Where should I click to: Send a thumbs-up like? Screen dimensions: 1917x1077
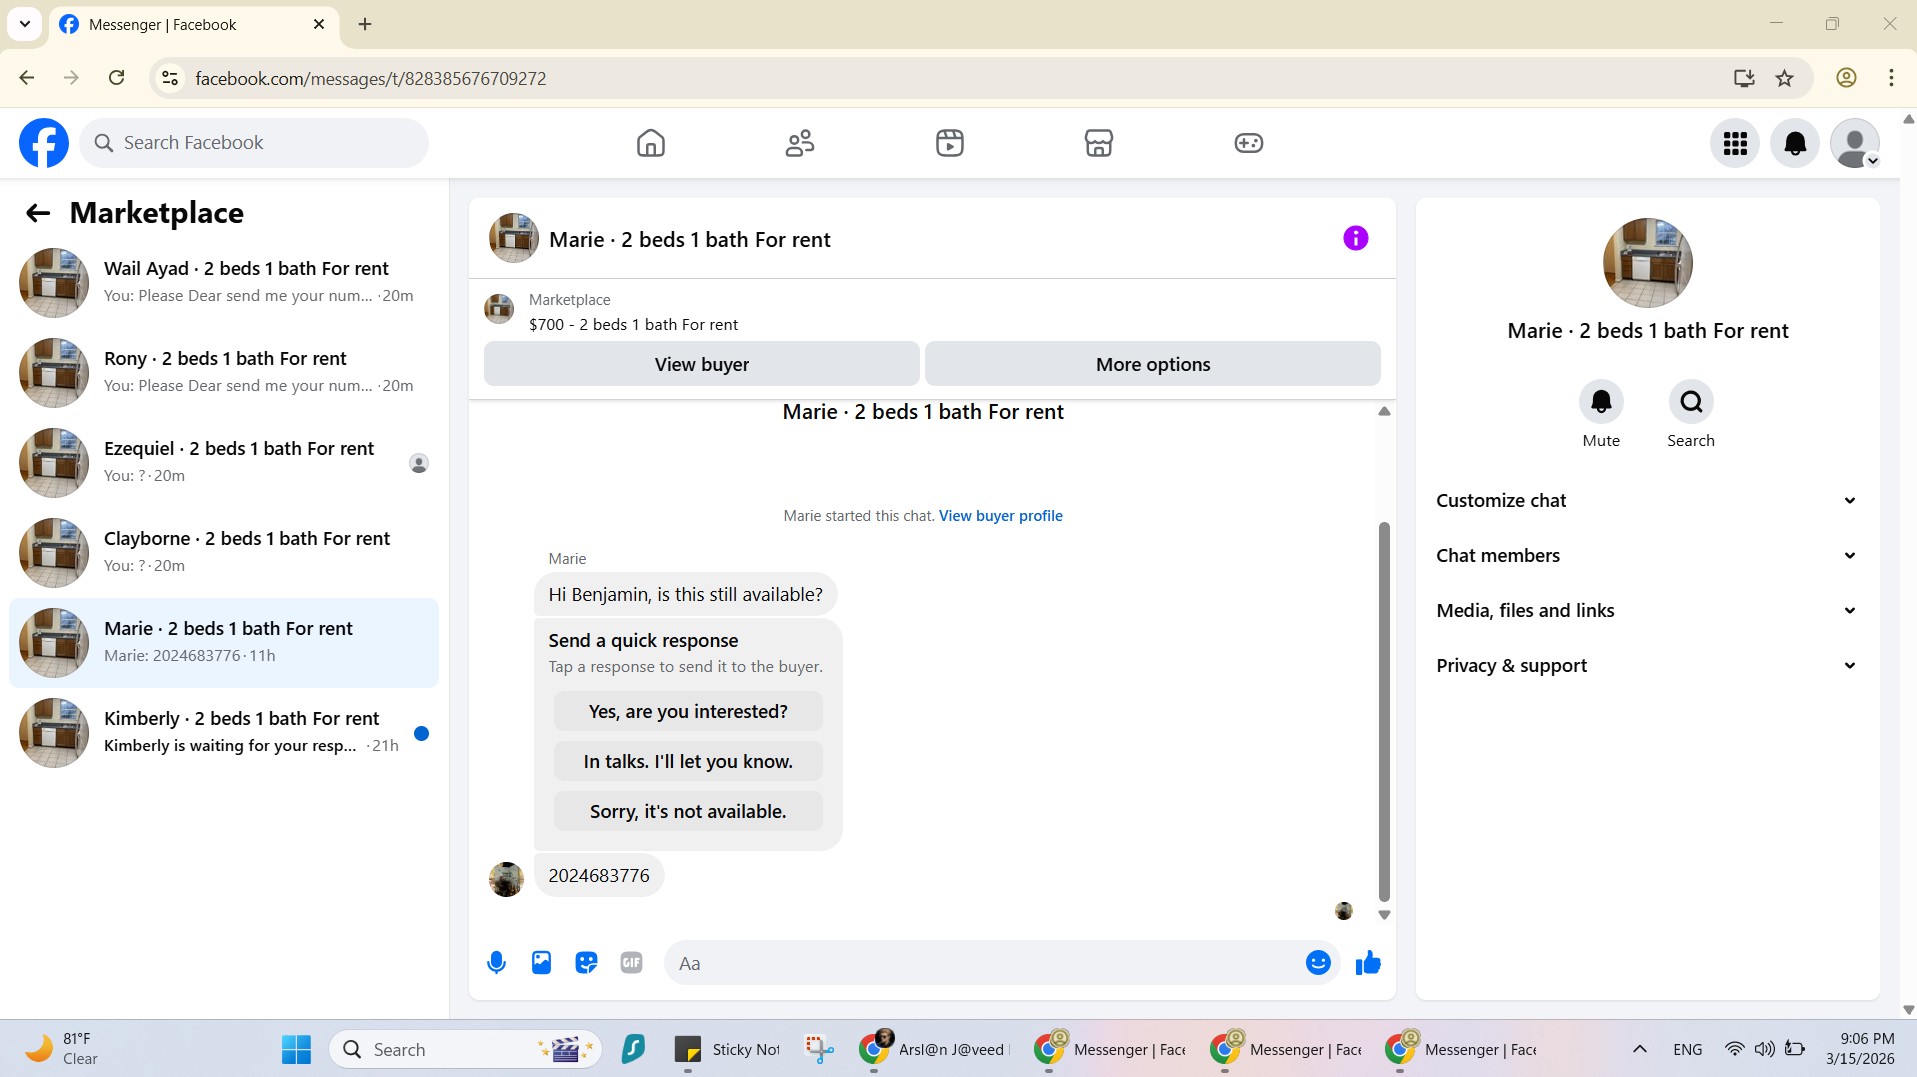click(x=1368, y=963)
